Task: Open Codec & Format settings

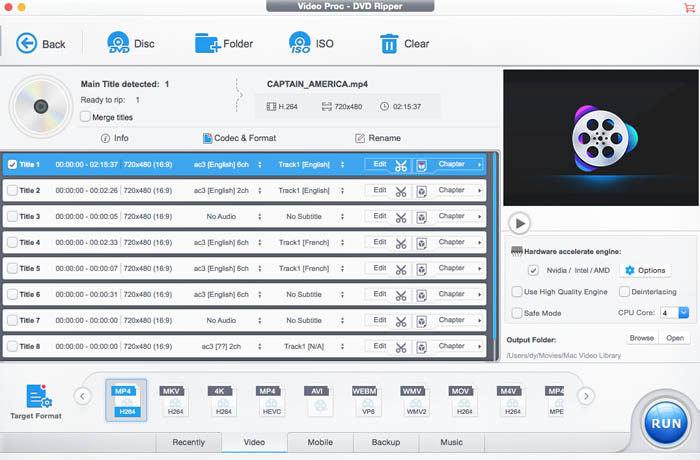Action: 239,138
